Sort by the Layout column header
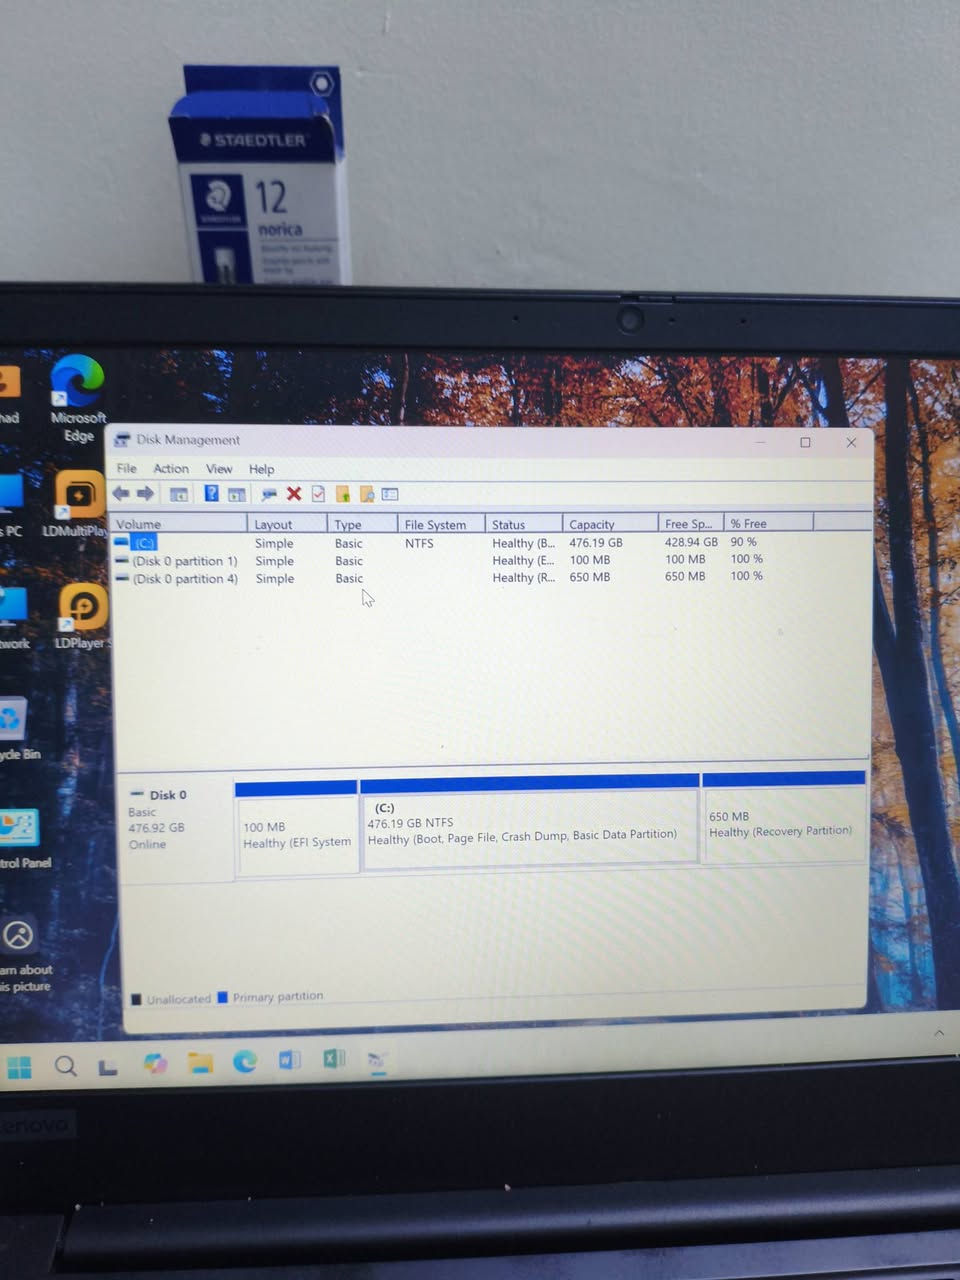Viewport: 960px width, 1280px height. 287,524
